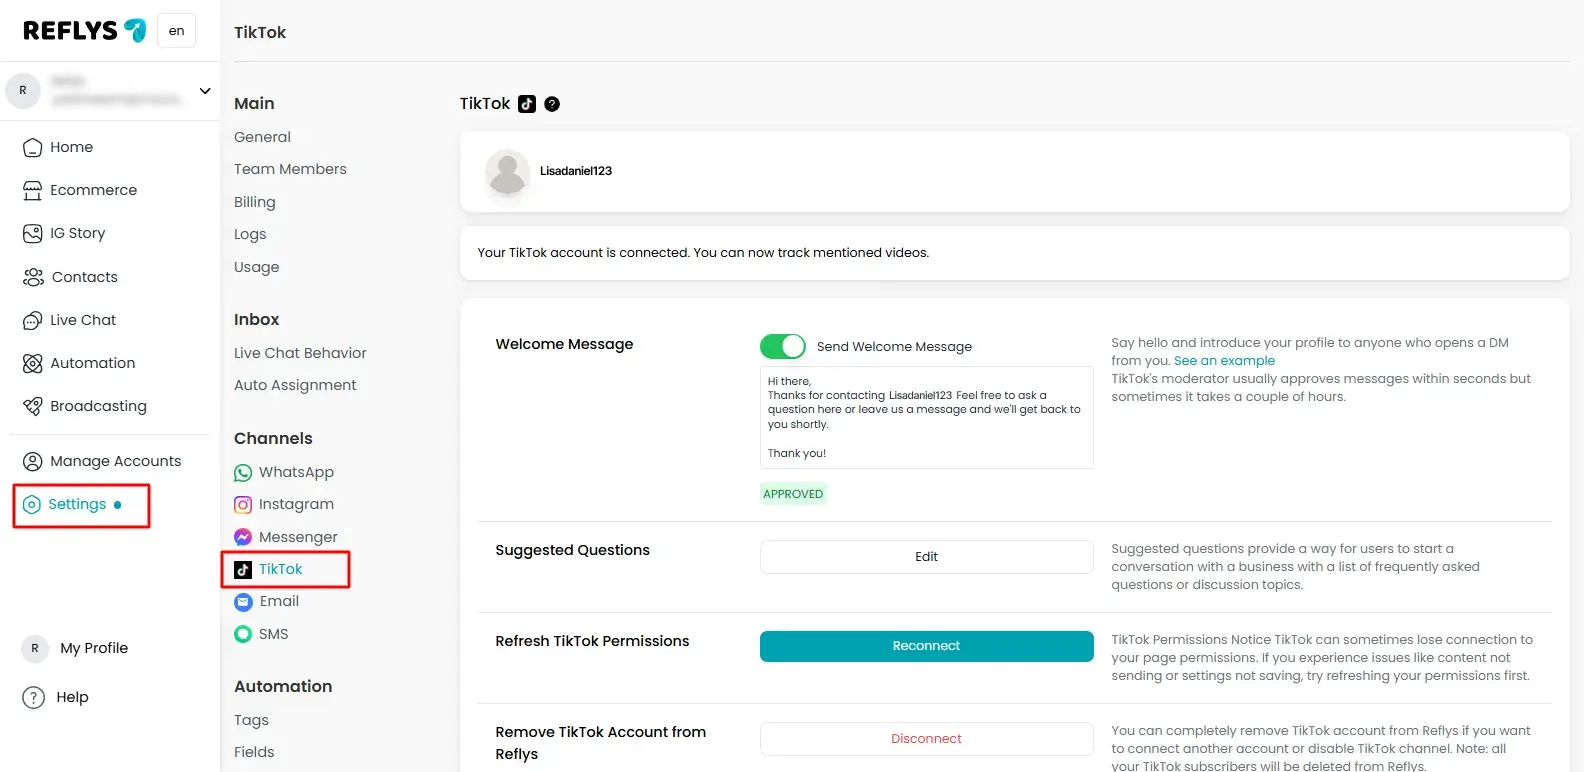1584x772 pixels.
Task: Click the Home icon in sidebar
Action: (x=32, y=147)
